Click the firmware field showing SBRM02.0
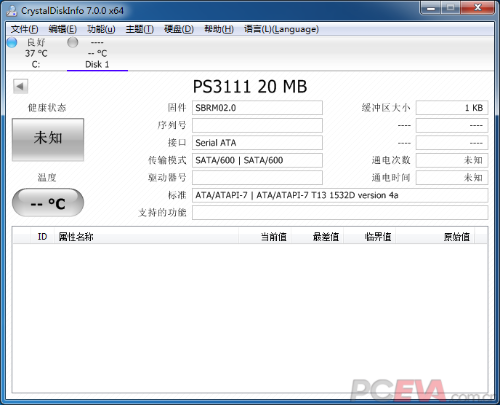This screenshot has height=405, width=500. point(257,108)
